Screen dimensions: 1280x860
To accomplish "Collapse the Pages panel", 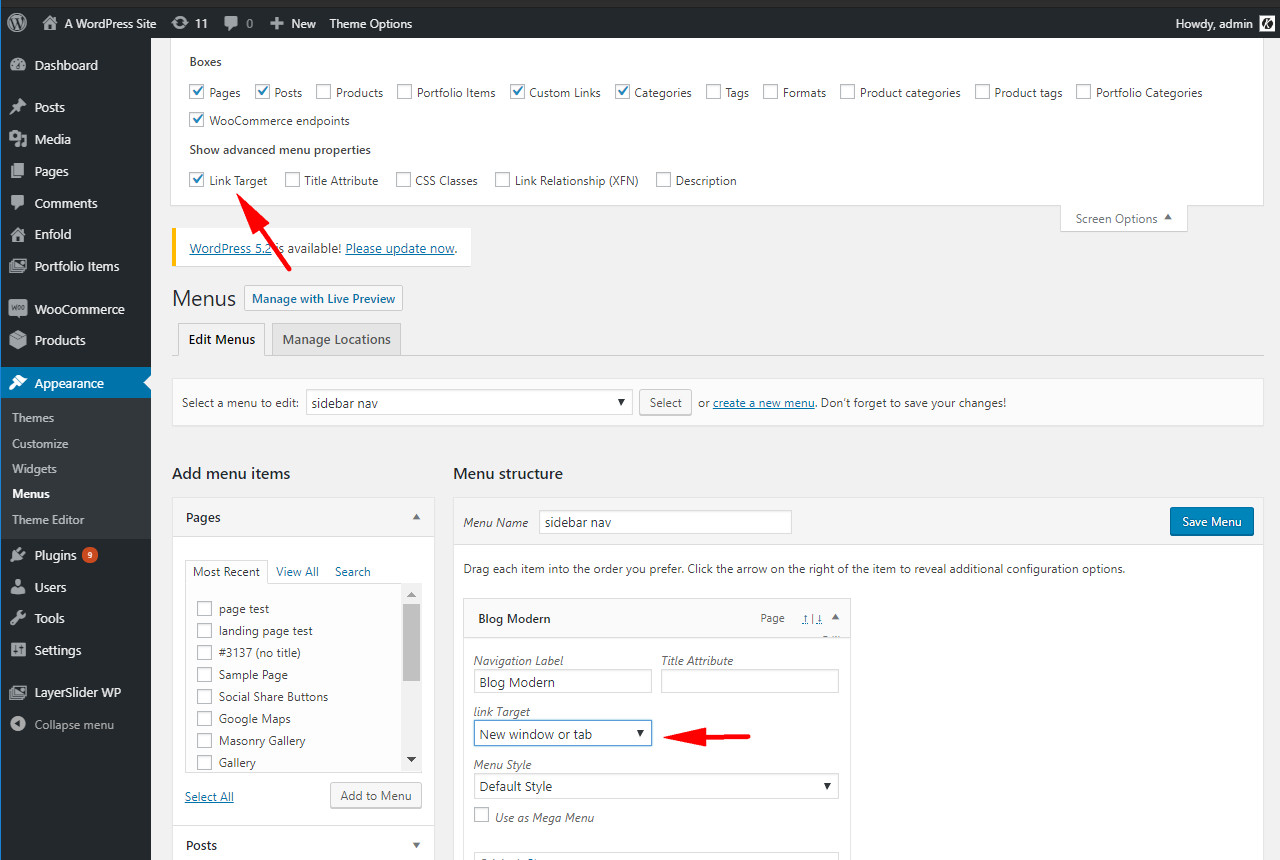I will (416, 518).
